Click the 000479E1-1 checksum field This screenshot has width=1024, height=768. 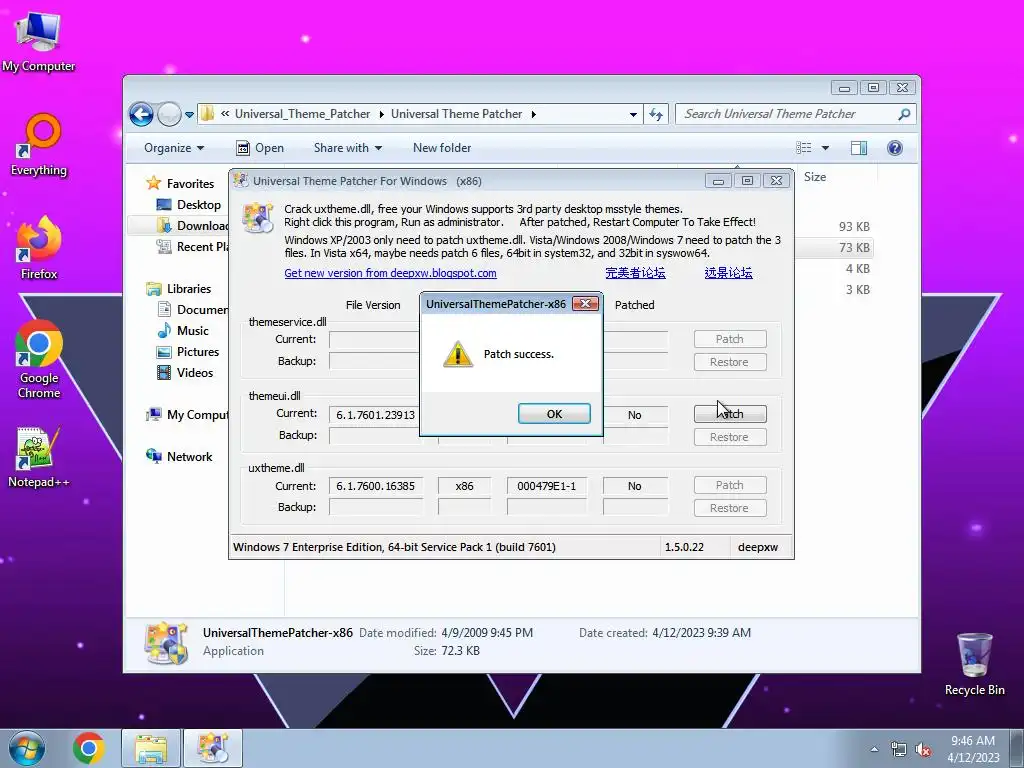pyautogui.click(x=547, y=486)
